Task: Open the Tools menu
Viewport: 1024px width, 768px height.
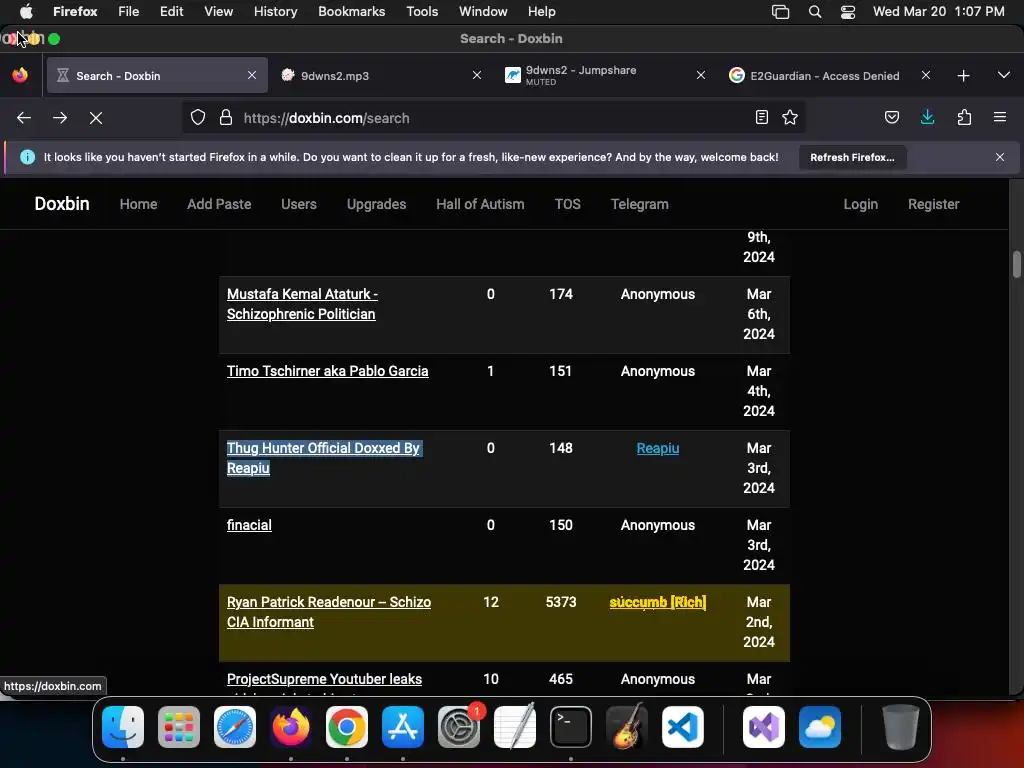Action: pyautogui.click(x=422, y=12)
